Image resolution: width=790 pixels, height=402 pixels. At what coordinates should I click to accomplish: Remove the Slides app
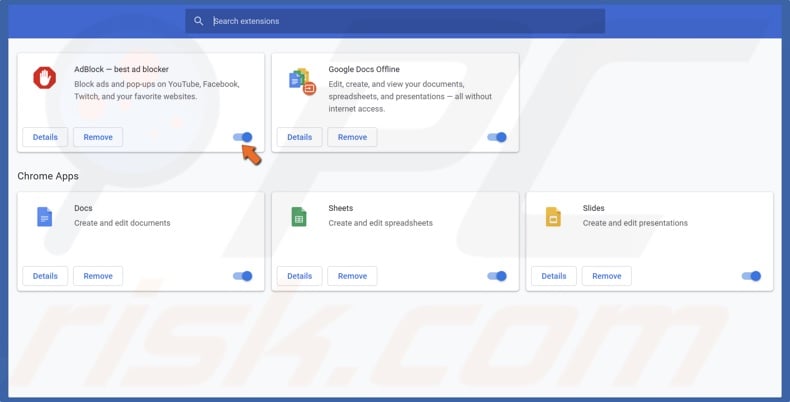coord(607,276)
